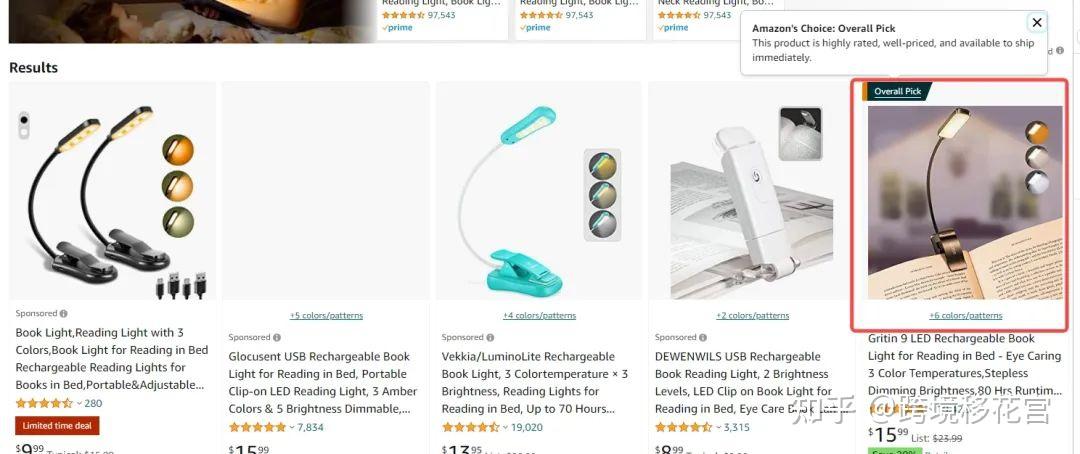Click the Limited time deal badge
The height and width of the screenshot is (454, 1080).
[57, 426]
